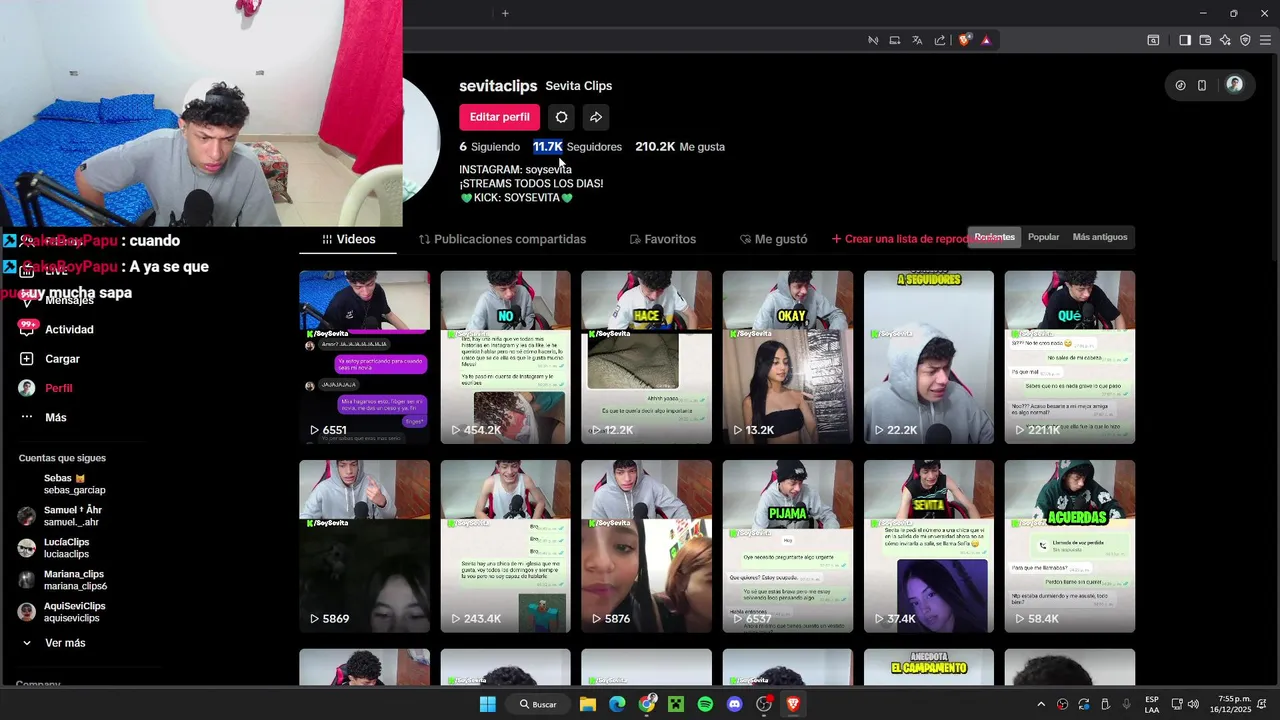Open OBS Studio from the taskbar
Screen dimensions: 1280x720
coord(764,704)
